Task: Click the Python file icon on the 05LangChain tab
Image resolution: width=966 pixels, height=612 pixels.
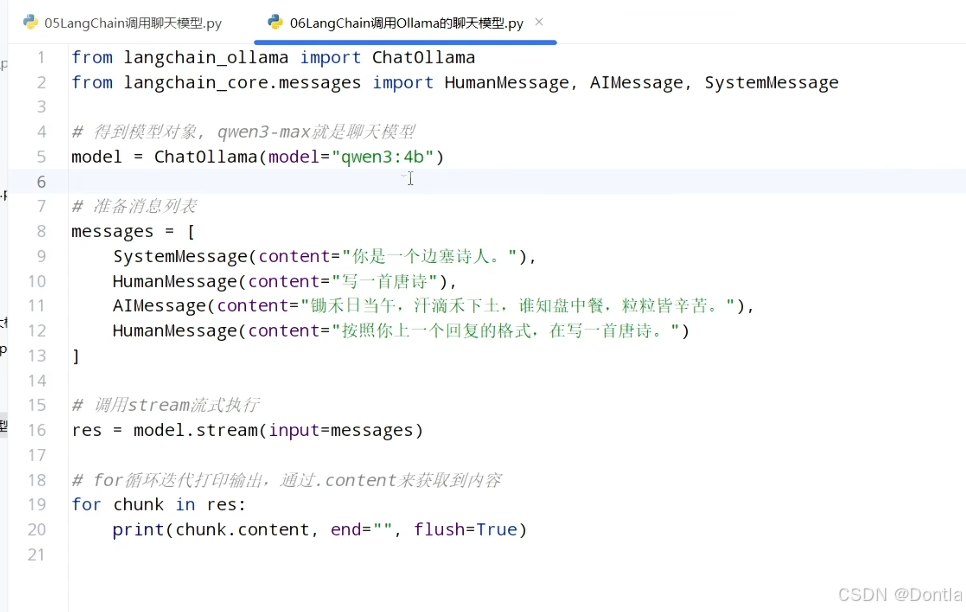Action: [x=30, y=23]
